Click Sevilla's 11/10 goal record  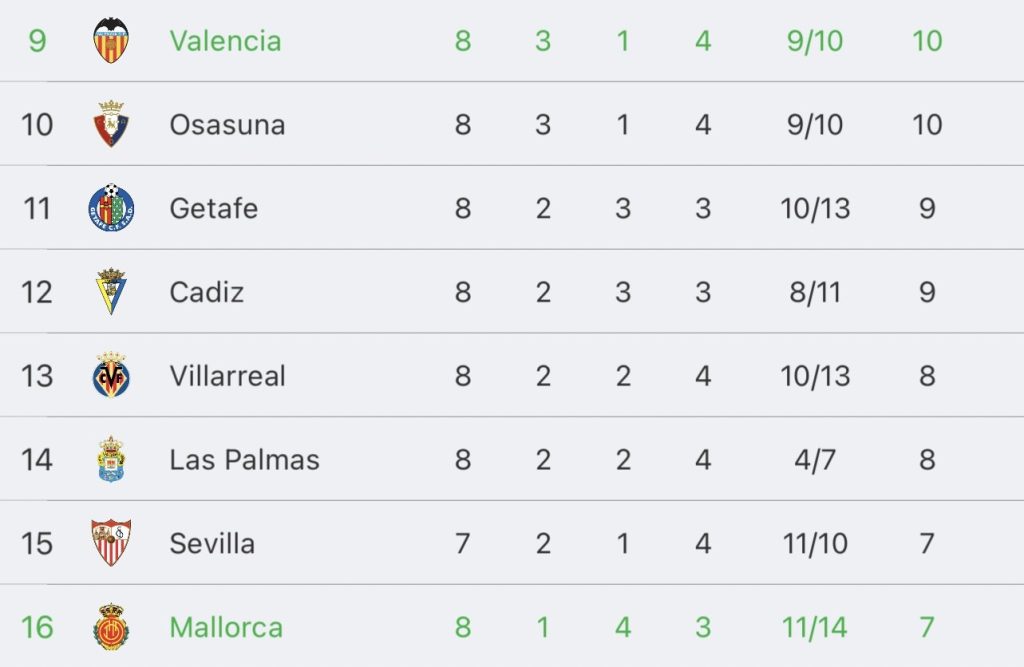815,543
